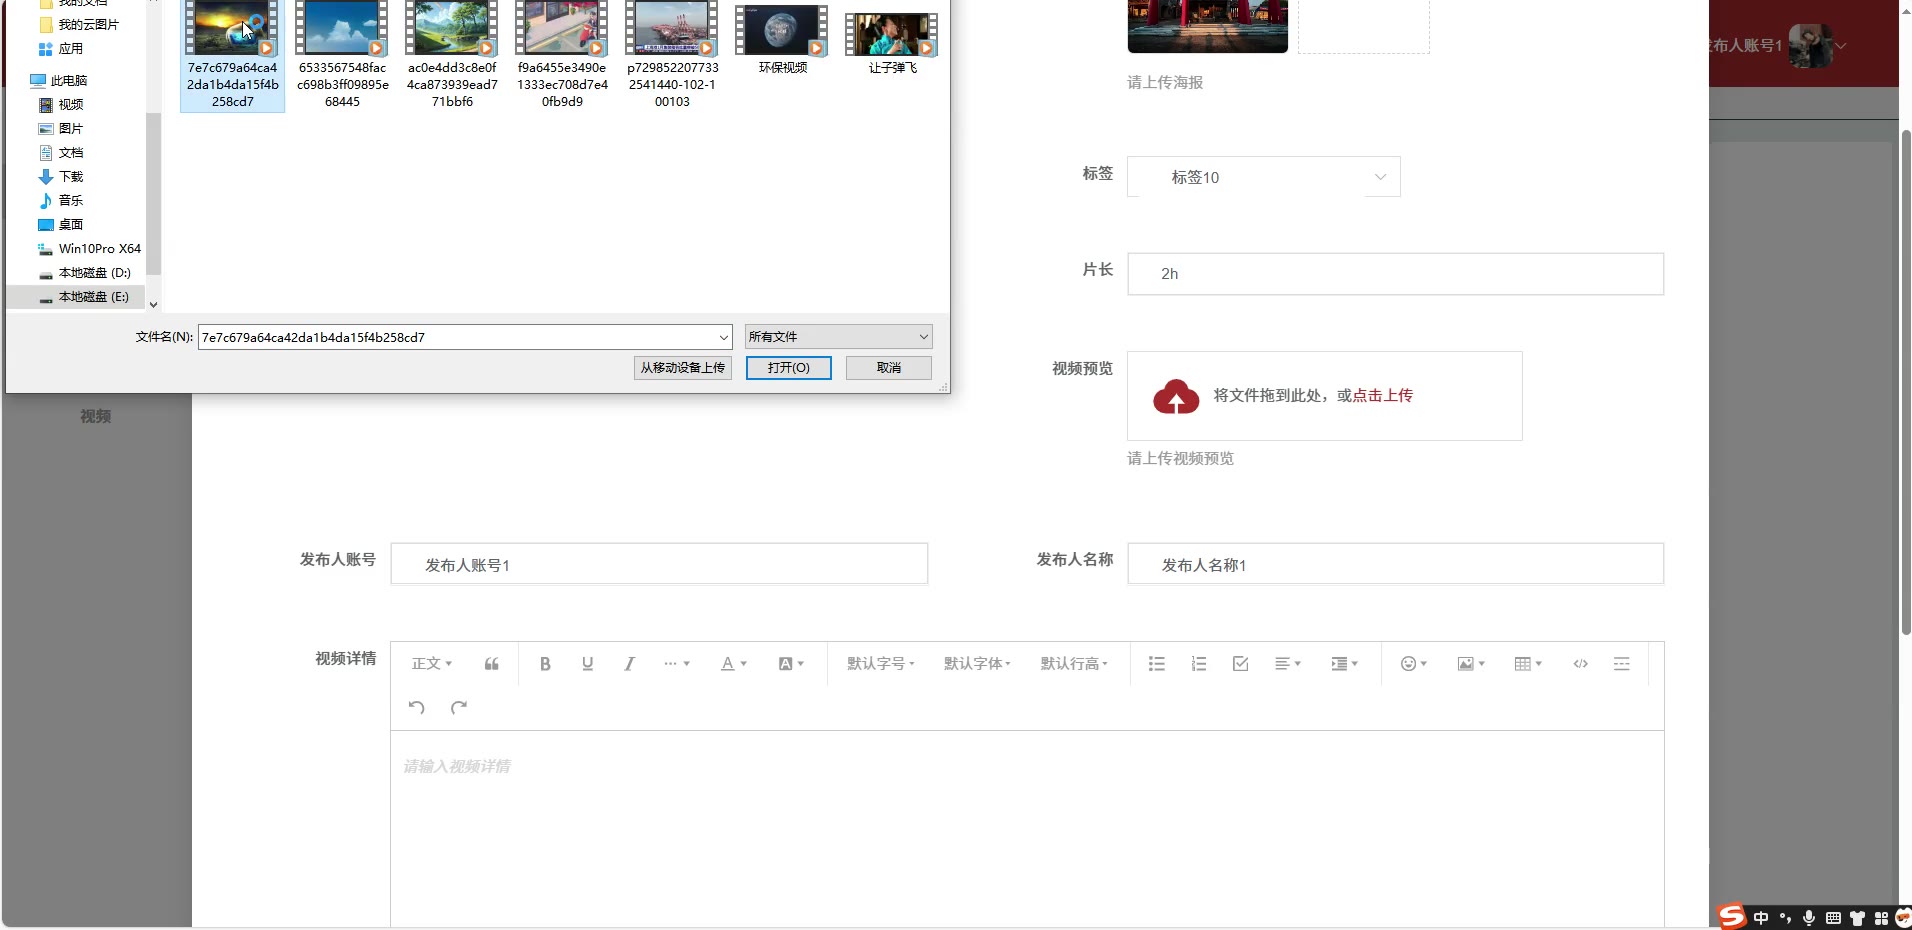Click the 打开(O) button

coord(788,368)
